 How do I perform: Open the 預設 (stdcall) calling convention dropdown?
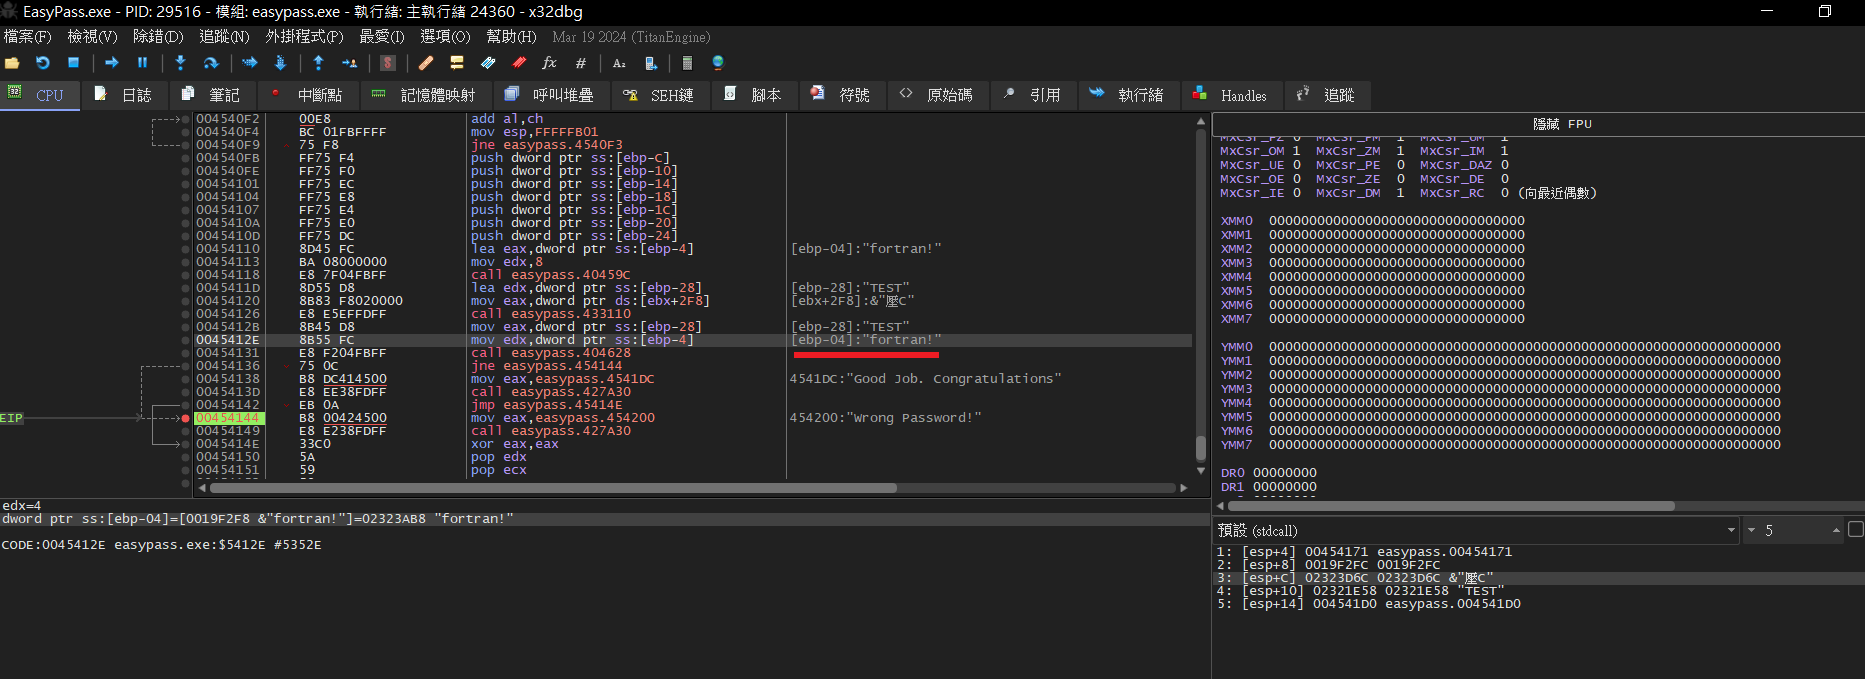(1476, 530)
